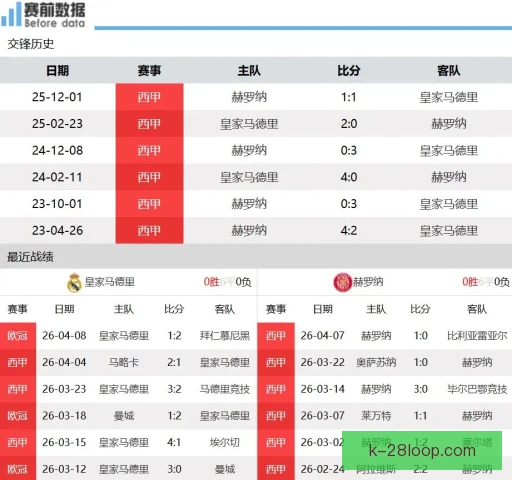Click home team 赫罗纳 in the 24-12-08 row
Screen dimensions: 512x480
point(249,150)
